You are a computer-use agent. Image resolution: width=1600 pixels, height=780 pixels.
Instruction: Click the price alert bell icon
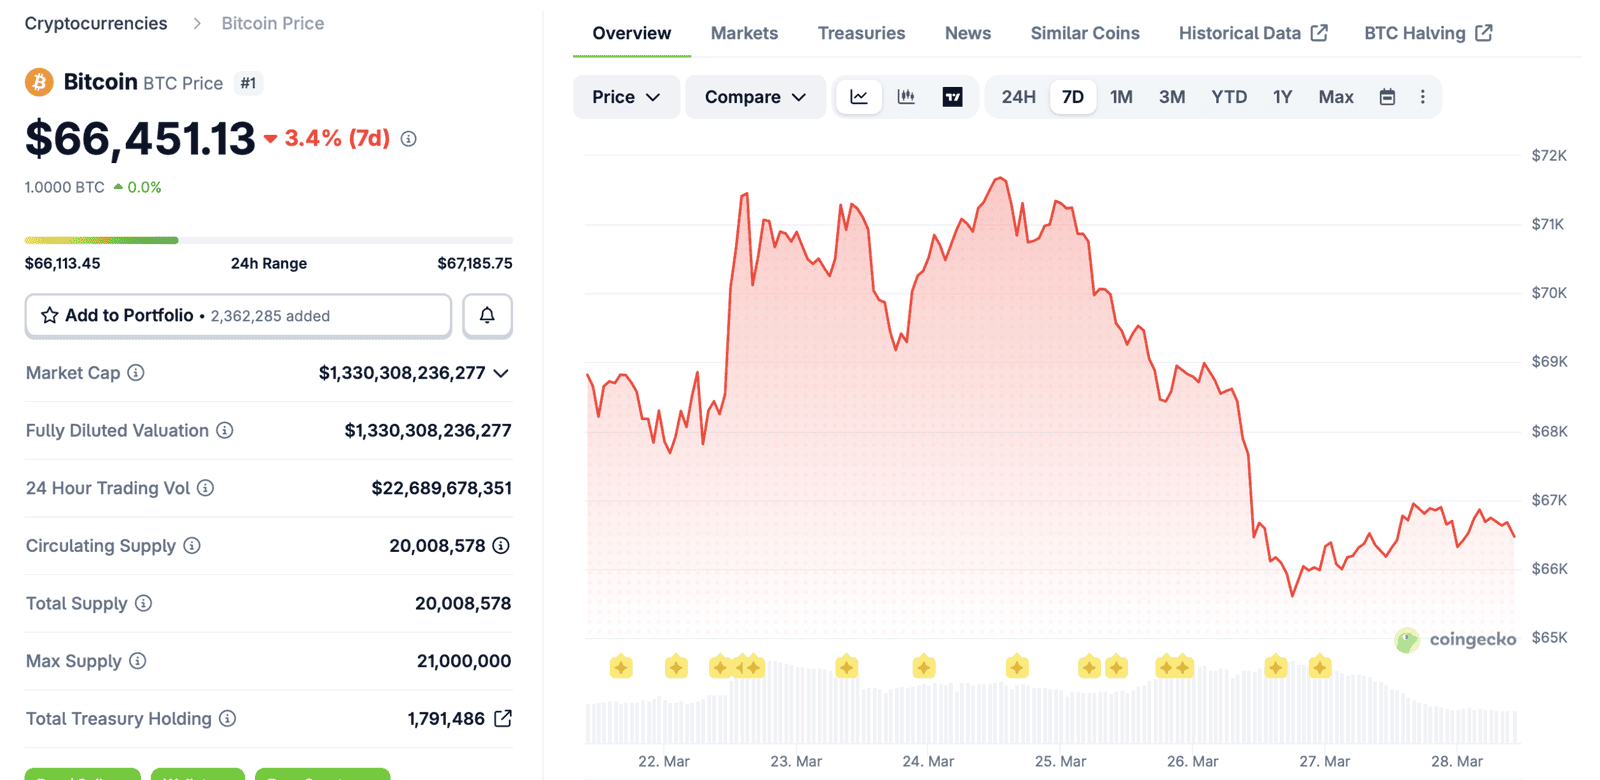pyautogui.click(x=487, y=316)
